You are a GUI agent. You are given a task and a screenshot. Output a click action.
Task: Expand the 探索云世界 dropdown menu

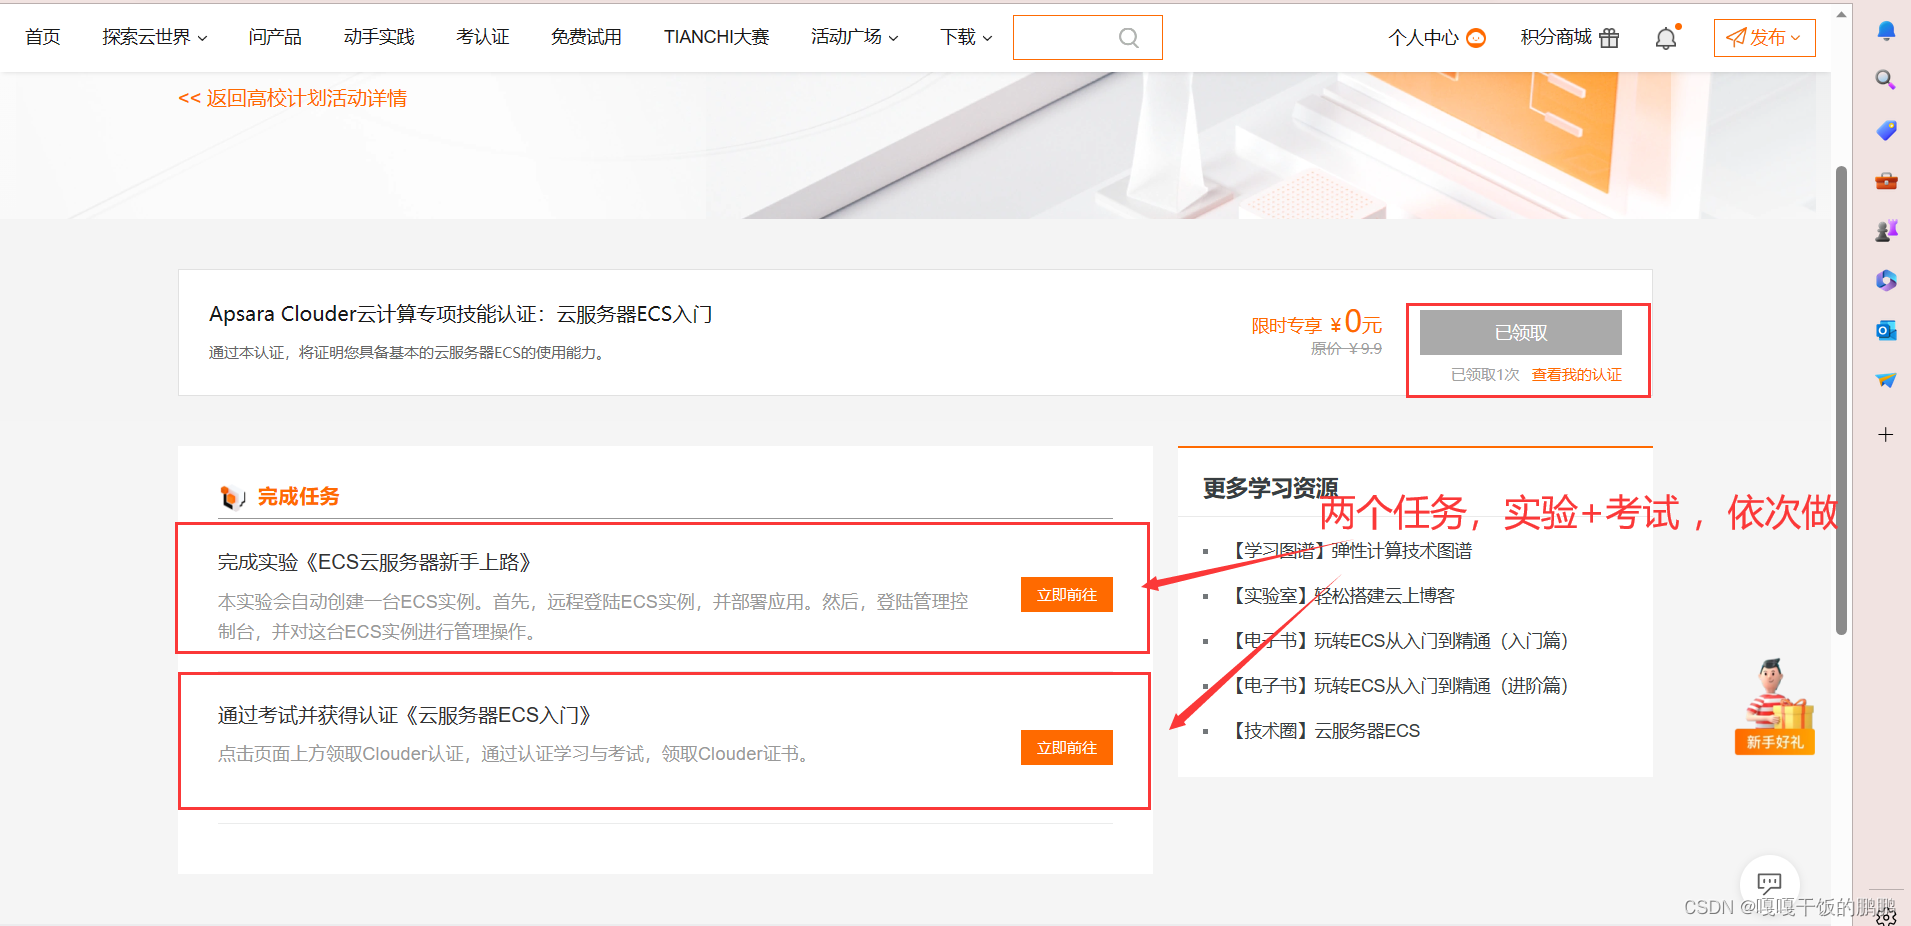[155, 37]
